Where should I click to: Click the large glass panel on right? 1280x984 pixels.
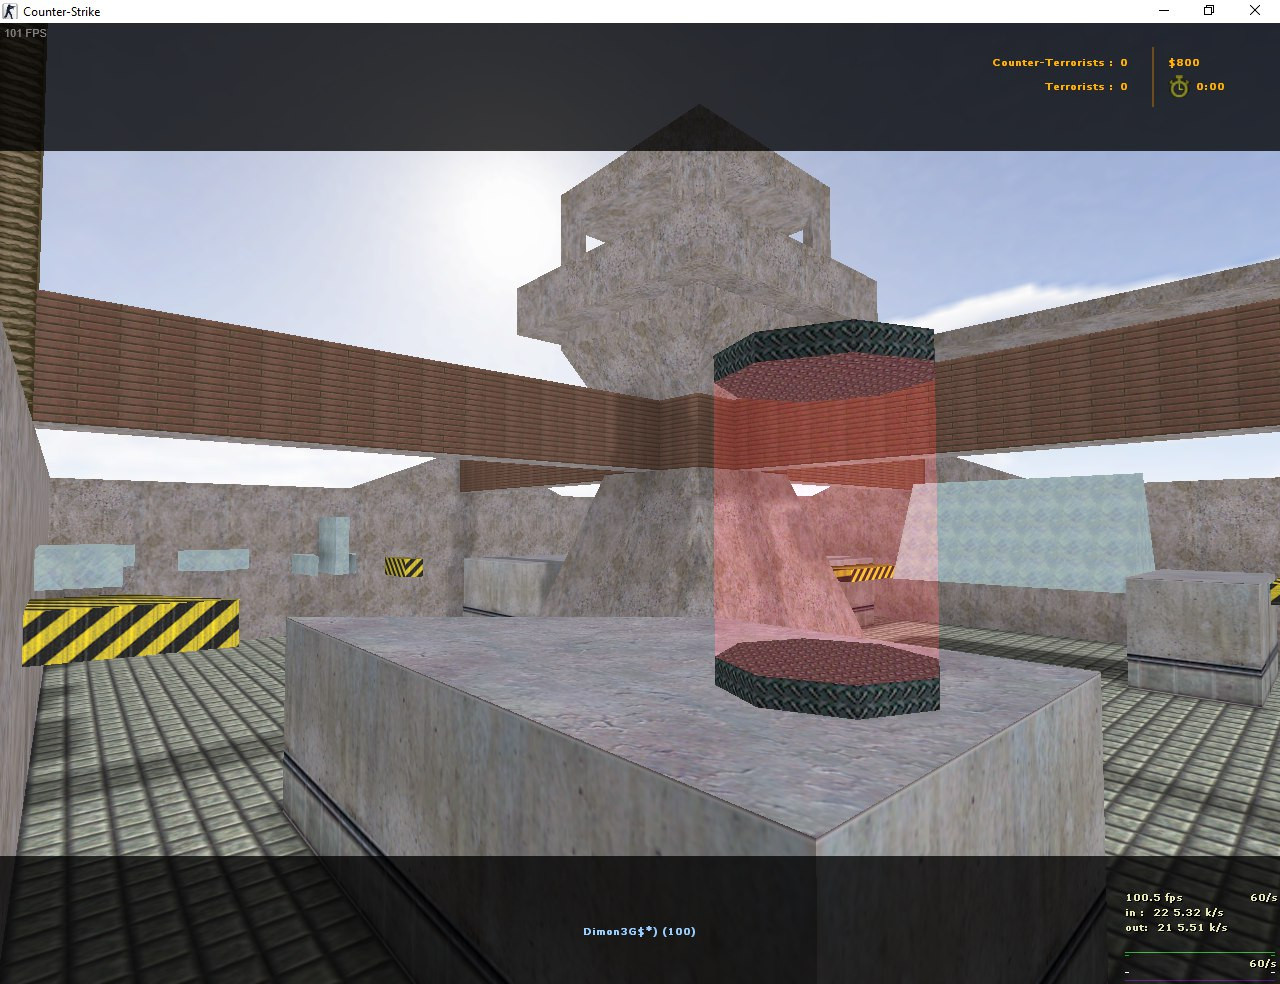[1030, 530]
